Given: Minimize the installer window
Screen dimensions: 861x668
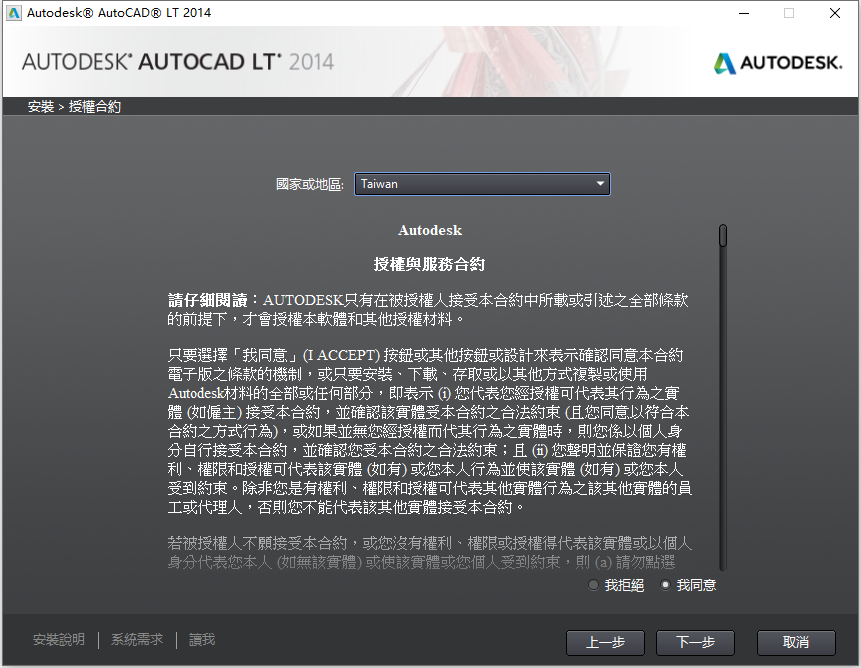Looking at the screenshot, I should click(x=744, y=13).
